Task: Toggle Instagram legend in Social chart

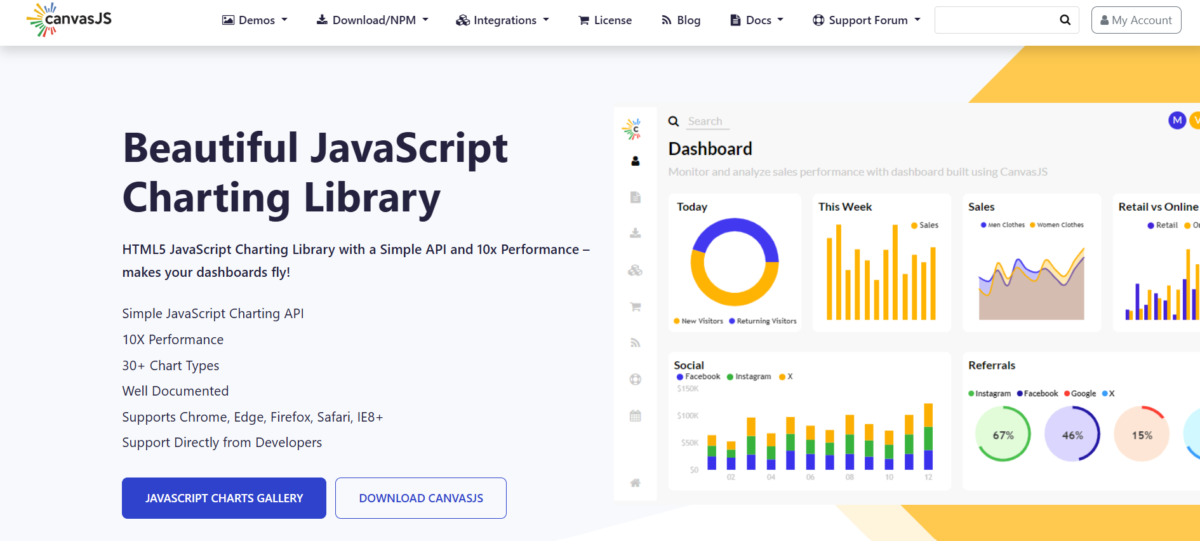Action: tap(749, 377)
